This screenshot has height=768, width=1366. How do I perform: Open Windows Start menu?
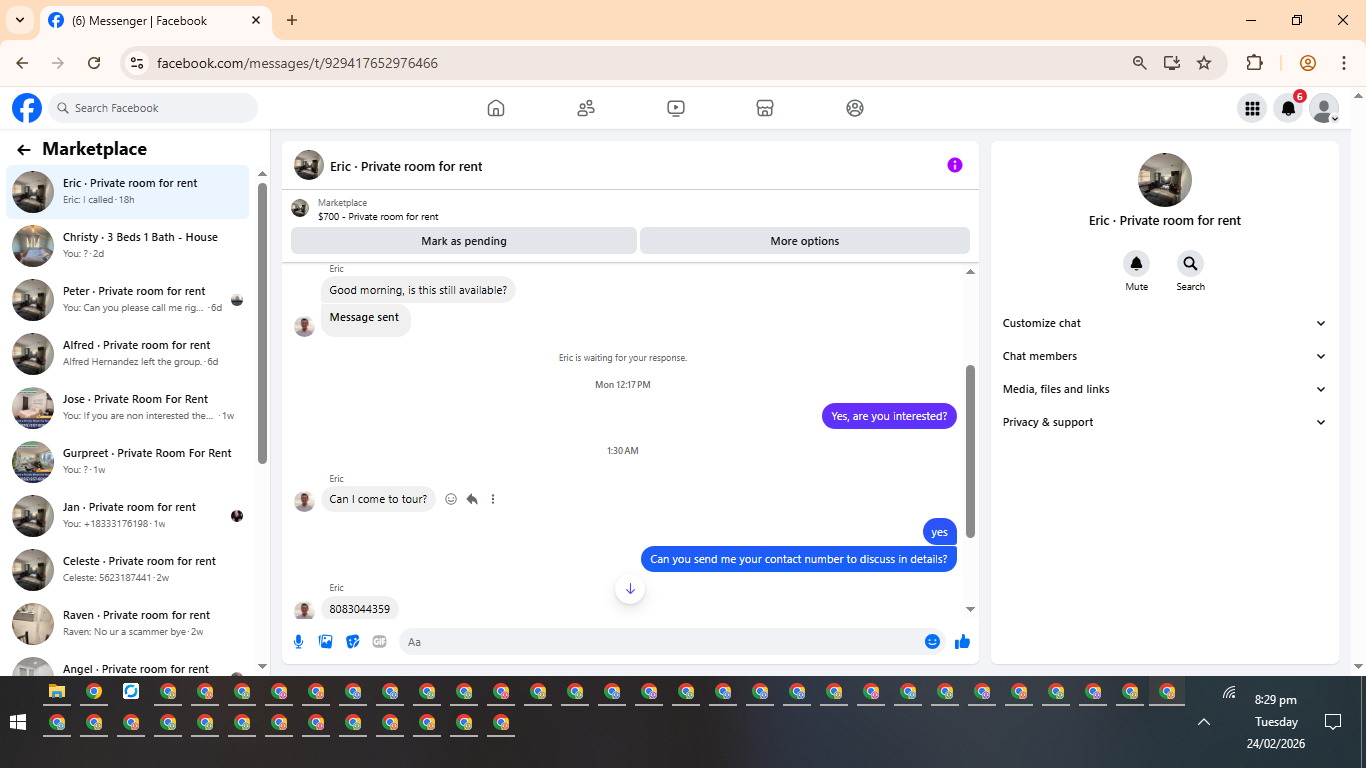17,721
